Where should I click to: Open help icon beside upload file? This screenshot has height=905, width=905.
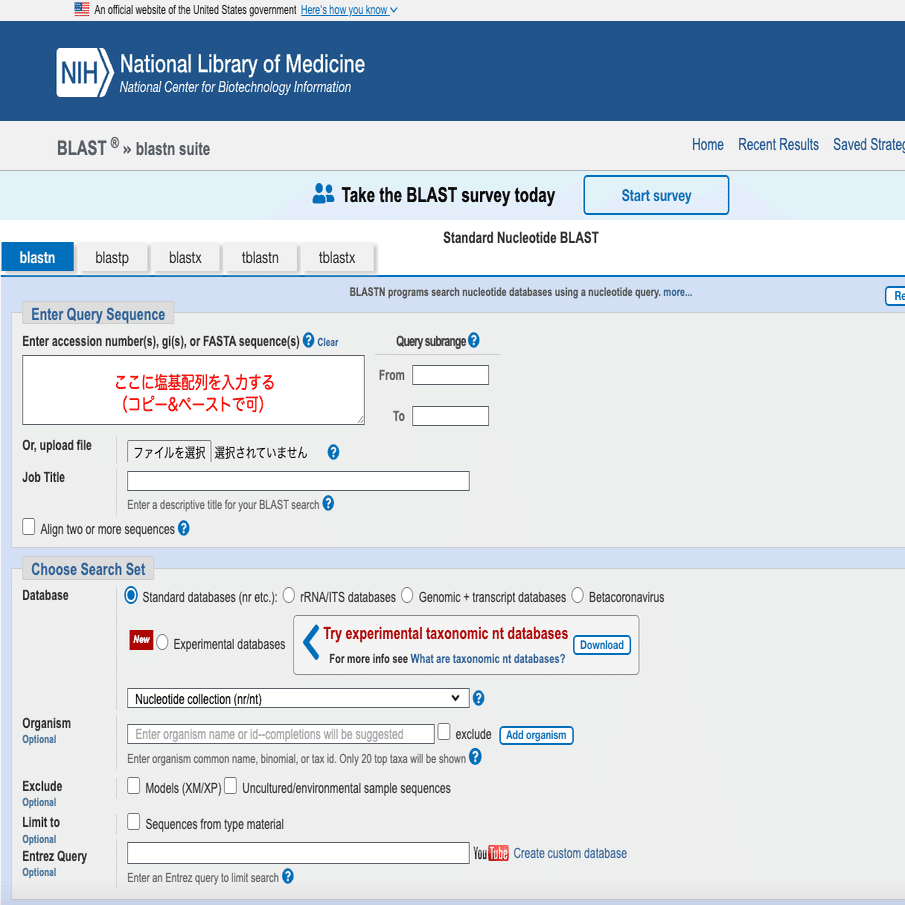click(333, 452)
